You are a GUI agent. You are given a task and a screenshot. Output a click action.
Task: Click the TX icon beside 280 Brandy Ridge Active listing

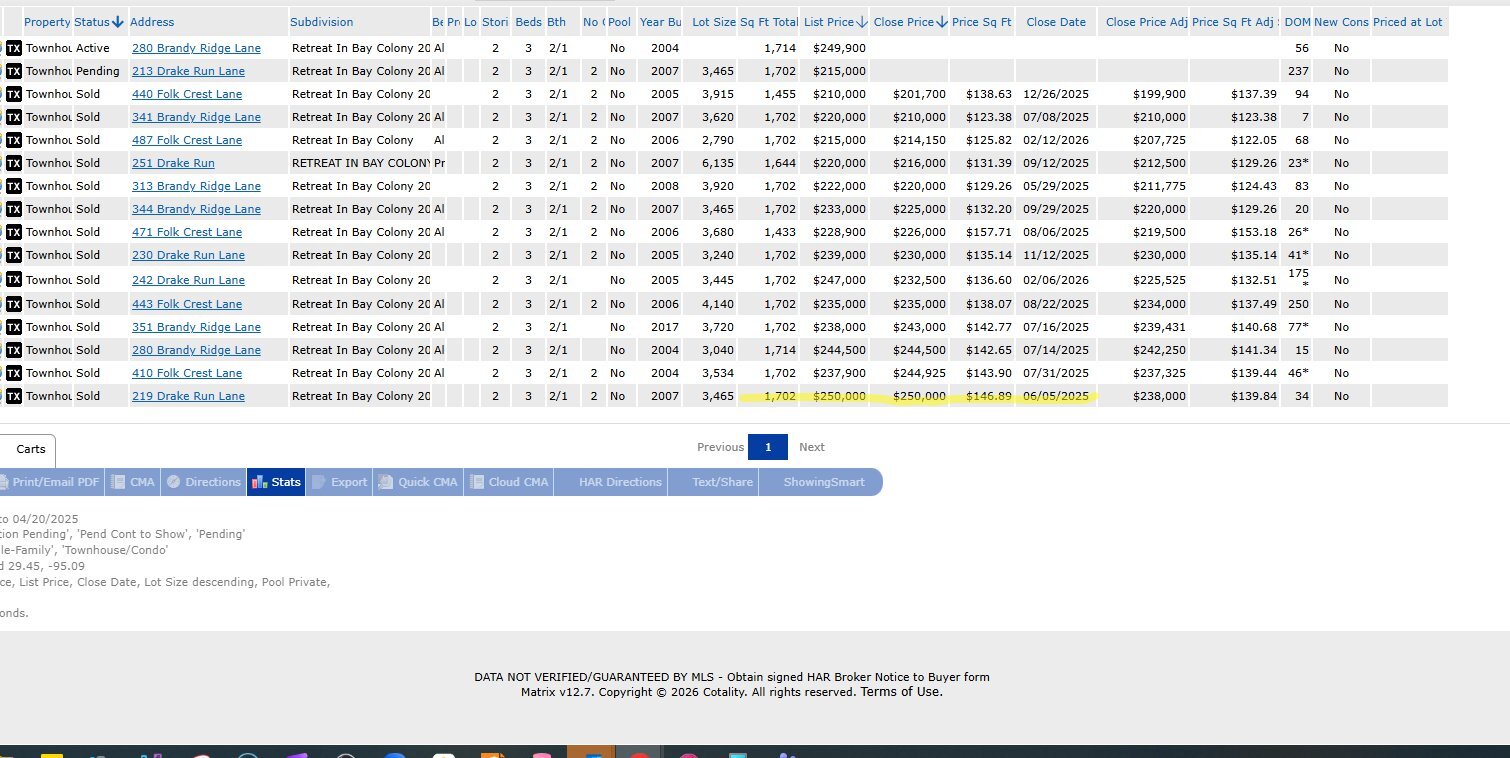pos(13,48)
